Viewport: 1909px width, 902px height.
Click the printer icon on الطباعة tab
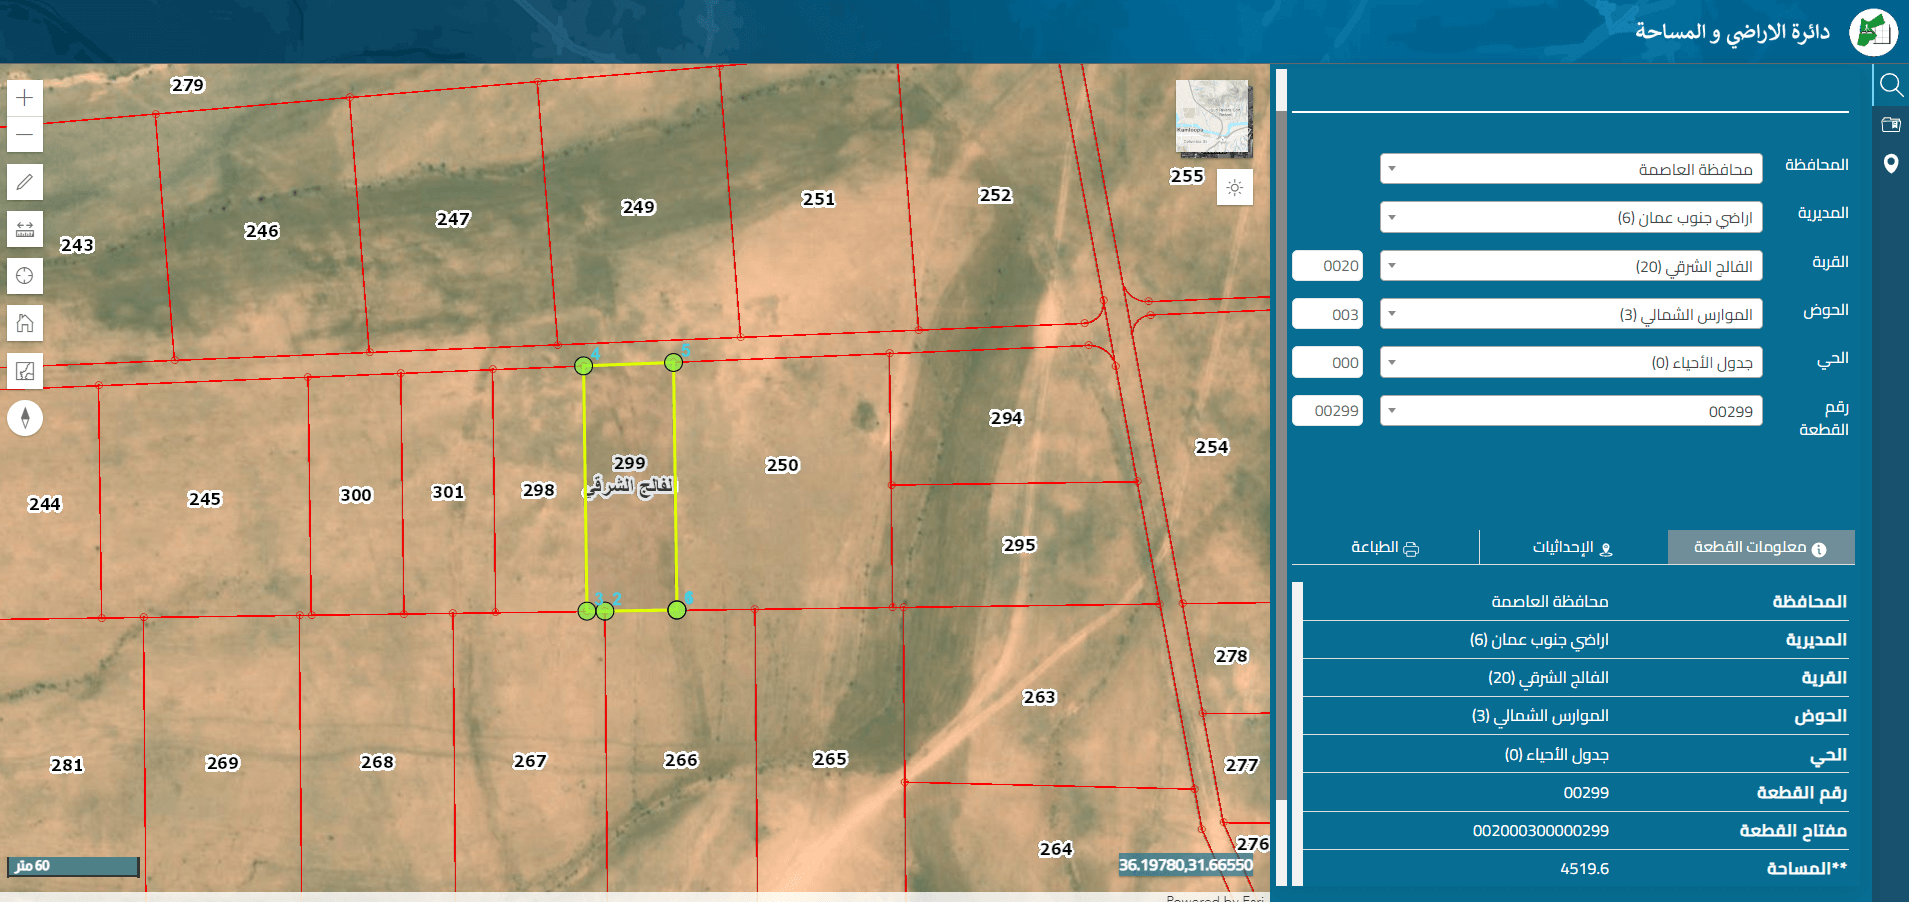pyautogui.click(x=1411, y=549)
